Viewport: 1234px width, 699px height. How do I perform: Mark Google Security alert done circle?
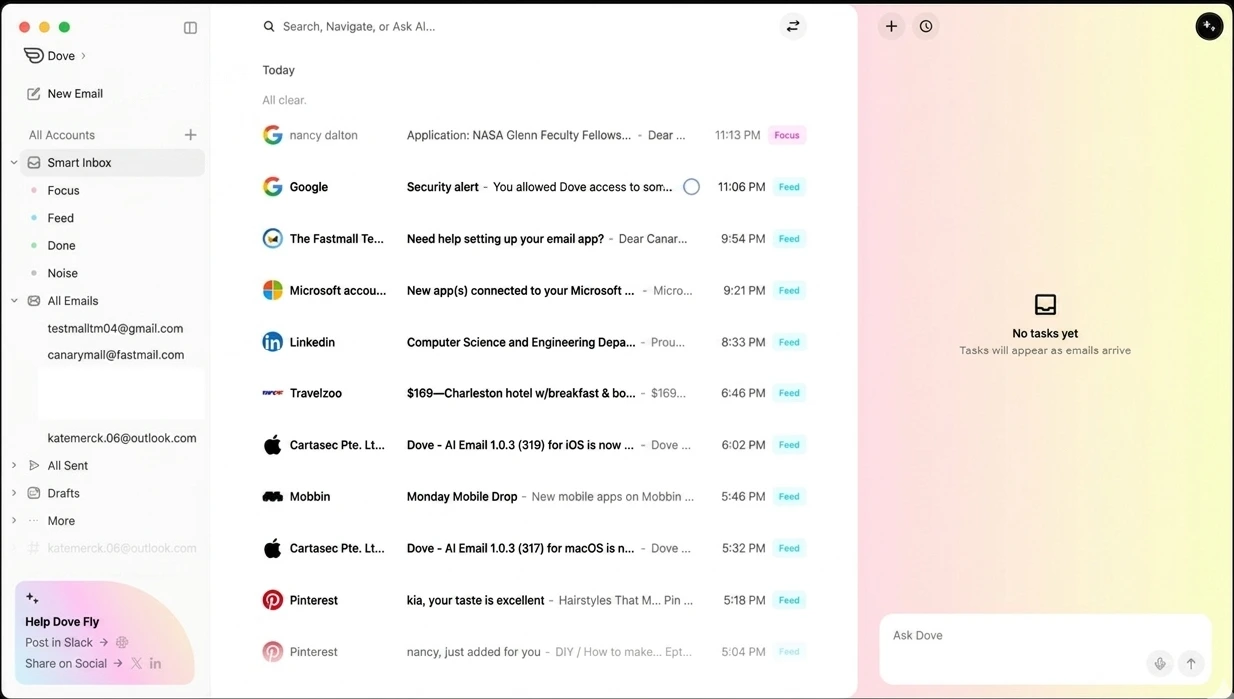pyautogui.click(x=691, y=187)
